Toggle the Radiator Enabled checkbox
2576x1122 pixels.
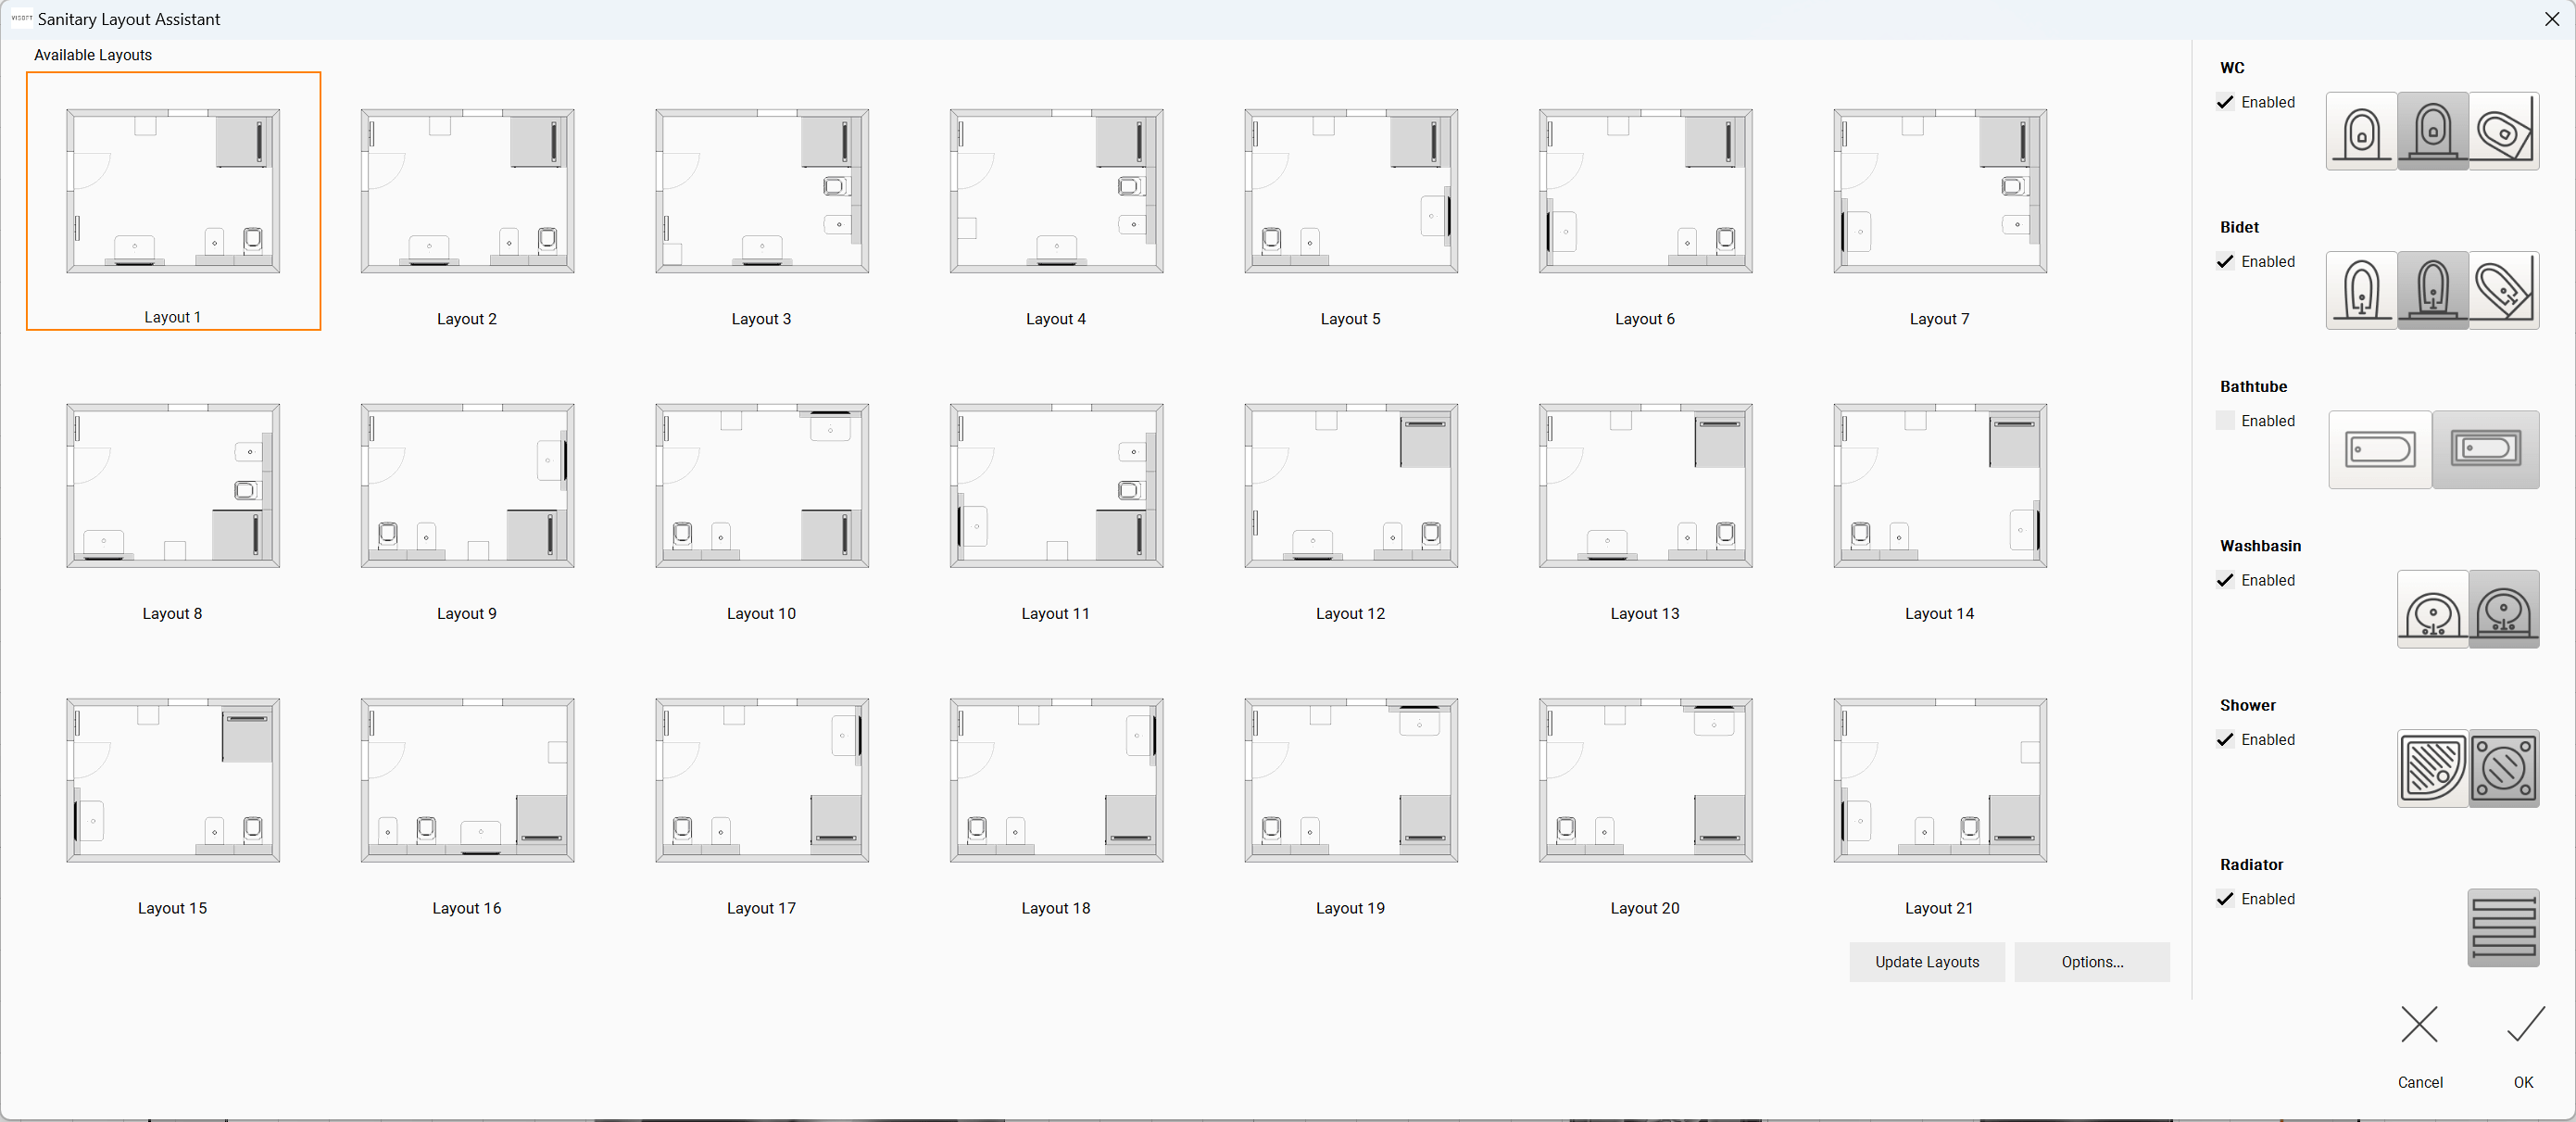tap(2225, 898)
